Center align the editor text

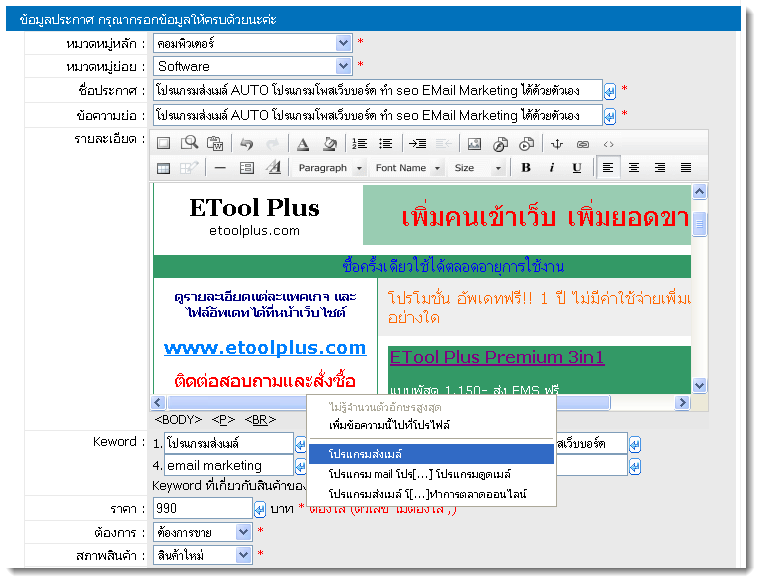click(x=634, y=168)
